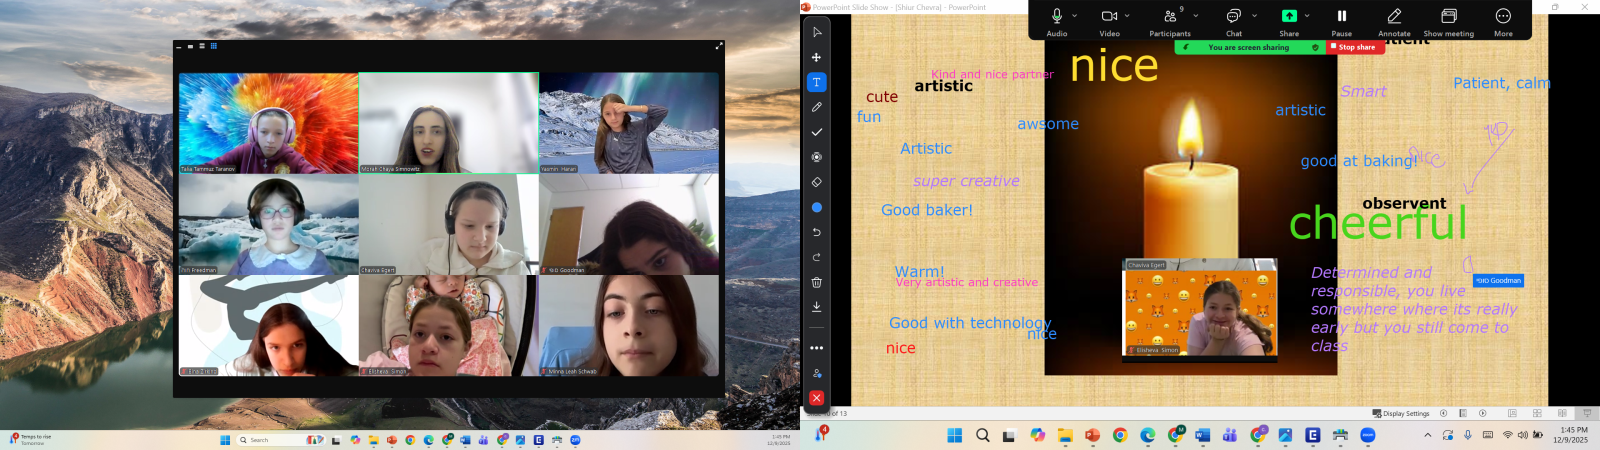Select the Text annotation tool
The image size is (1600, 450).
point(816,82)
